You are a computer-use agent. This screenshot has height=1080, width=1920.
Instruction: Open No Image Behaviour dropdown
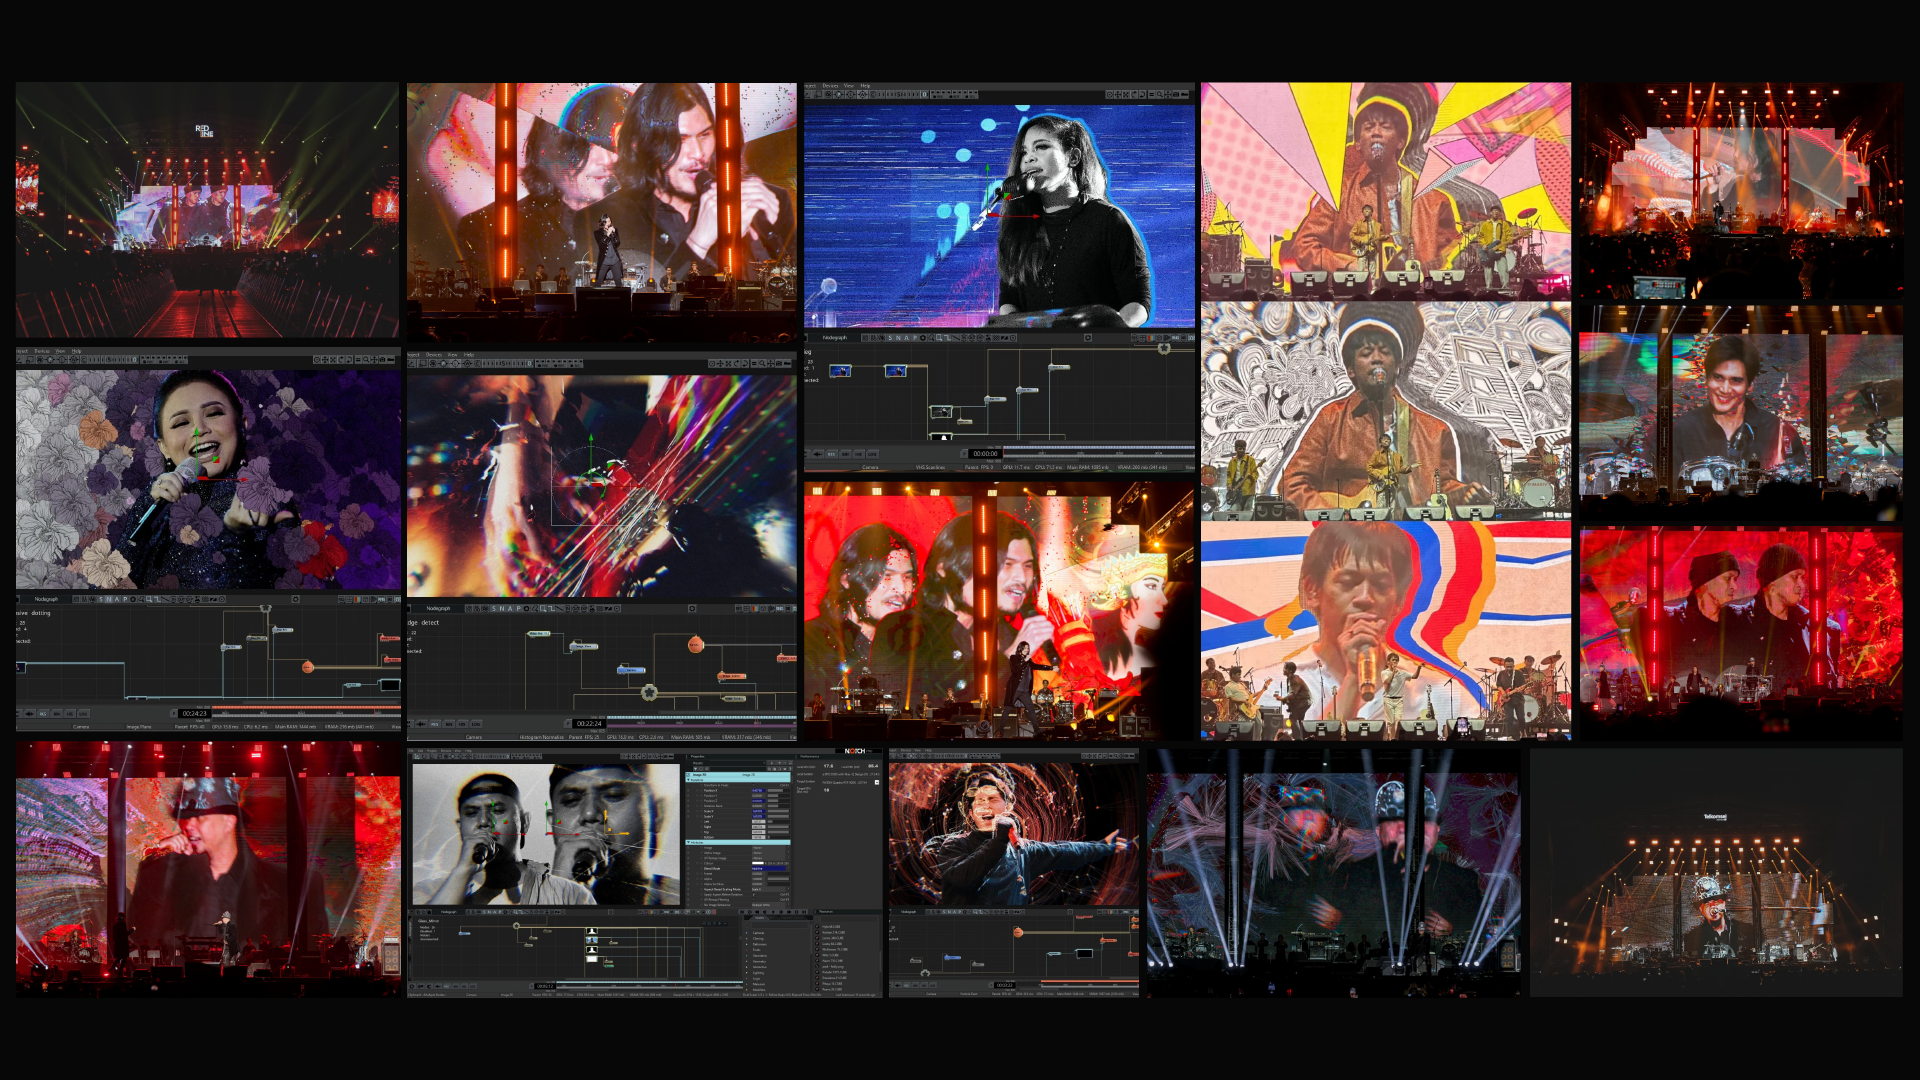tap(771, 905)
